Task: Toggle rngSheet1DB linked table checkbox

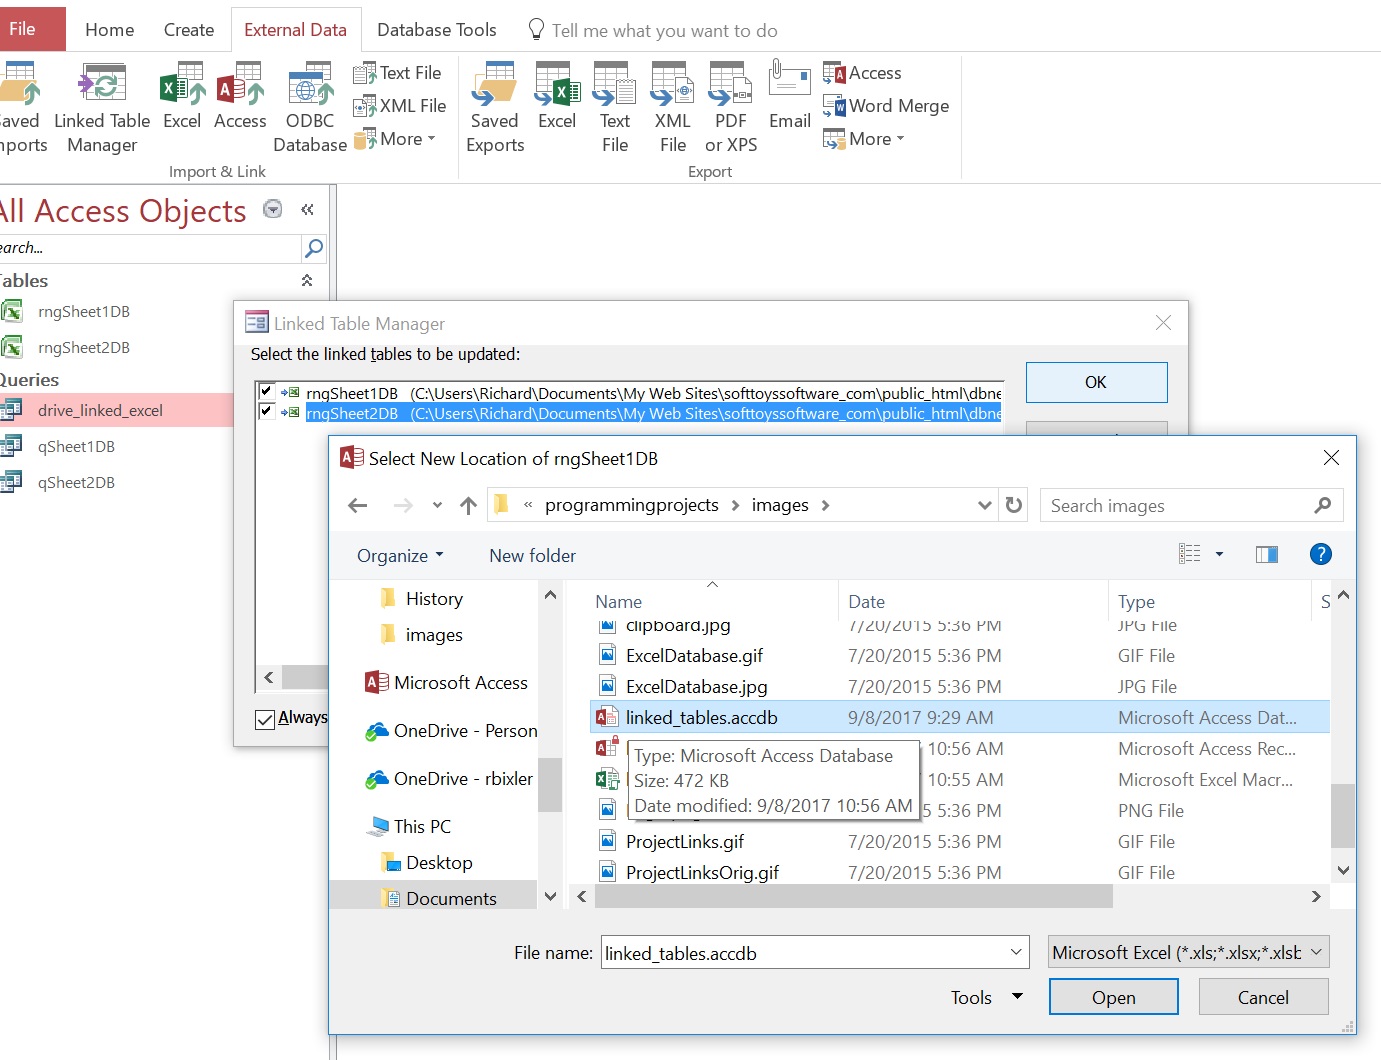Action: (x=266, y=392)
